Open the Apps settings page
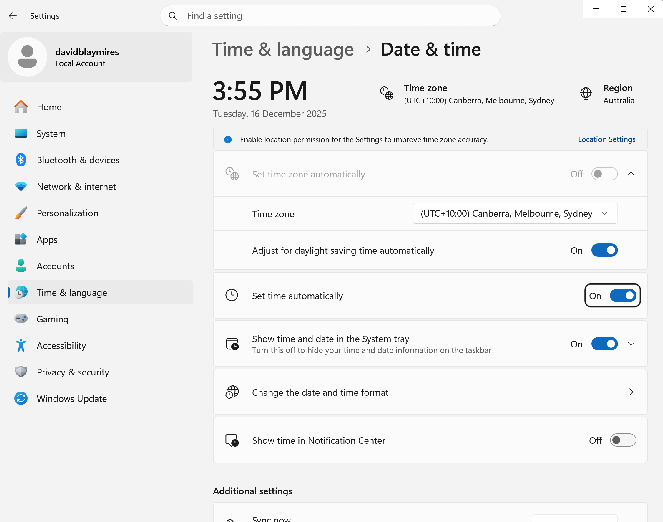The image size is (663, 522). 100,239
